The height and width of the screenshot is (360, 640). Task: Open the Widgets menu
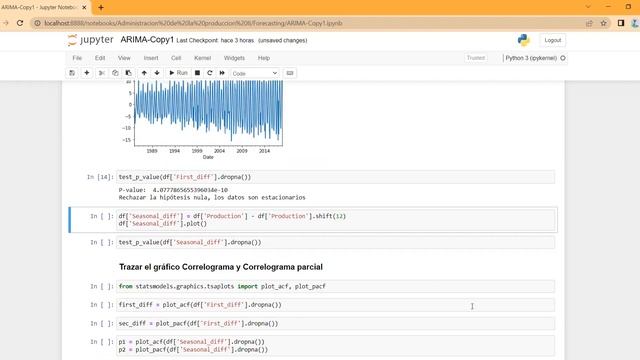coord(234,58)
